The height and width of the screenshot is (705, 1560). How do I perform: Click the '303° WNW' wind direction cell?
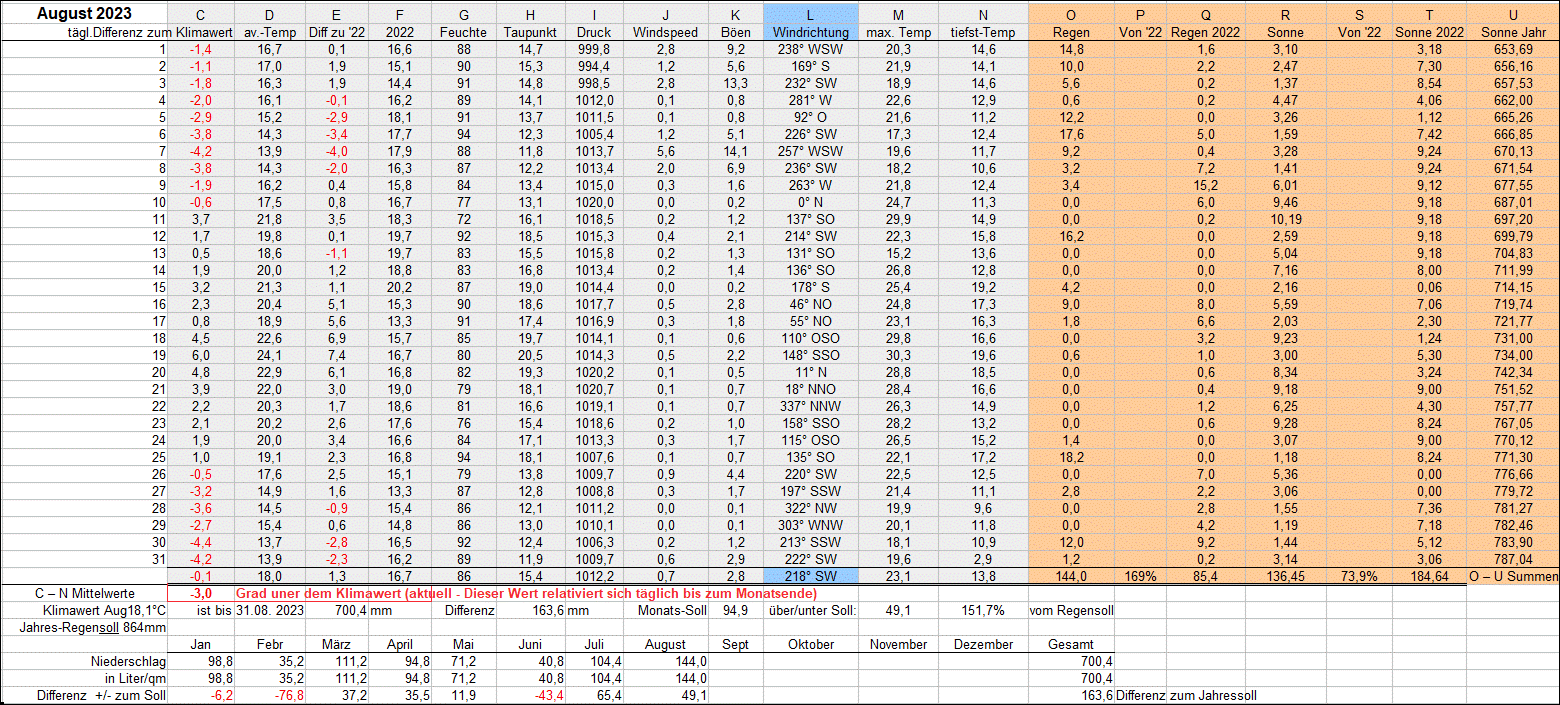810,525
